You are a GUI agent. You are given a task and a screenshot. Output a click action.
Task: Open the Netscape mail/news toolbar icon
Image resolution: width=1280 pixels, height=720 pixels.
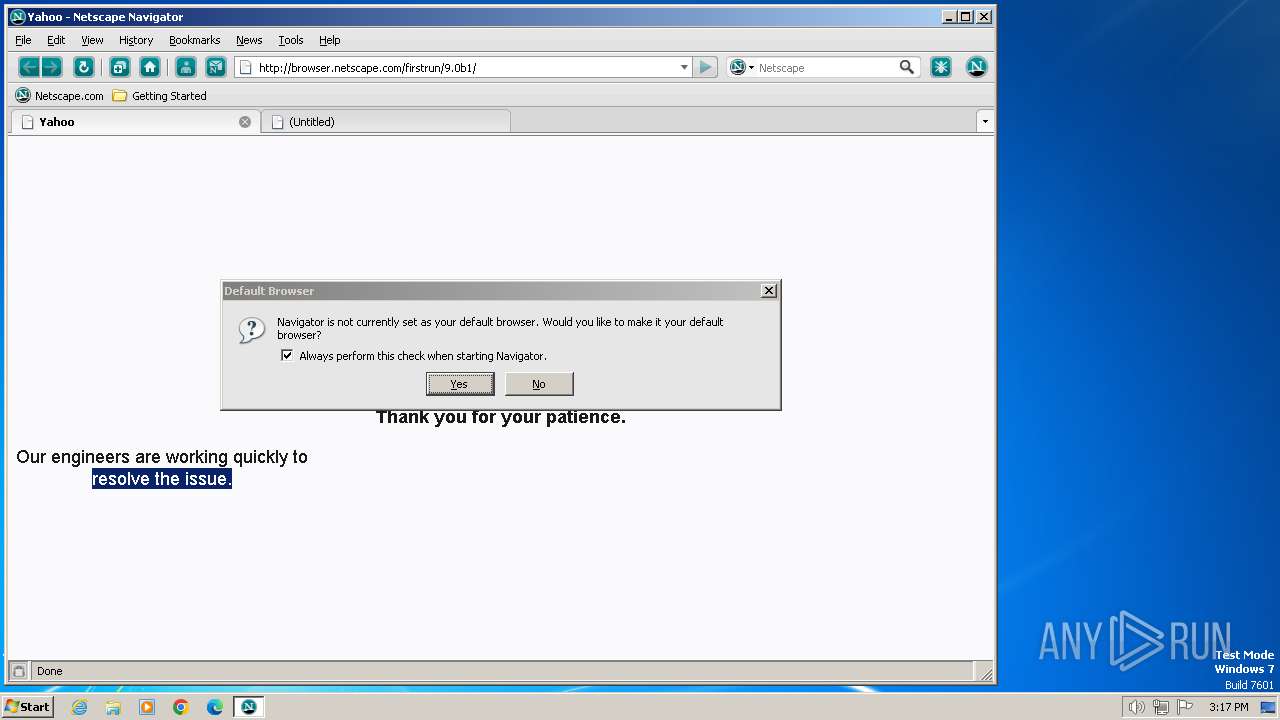tap(215, 67)
